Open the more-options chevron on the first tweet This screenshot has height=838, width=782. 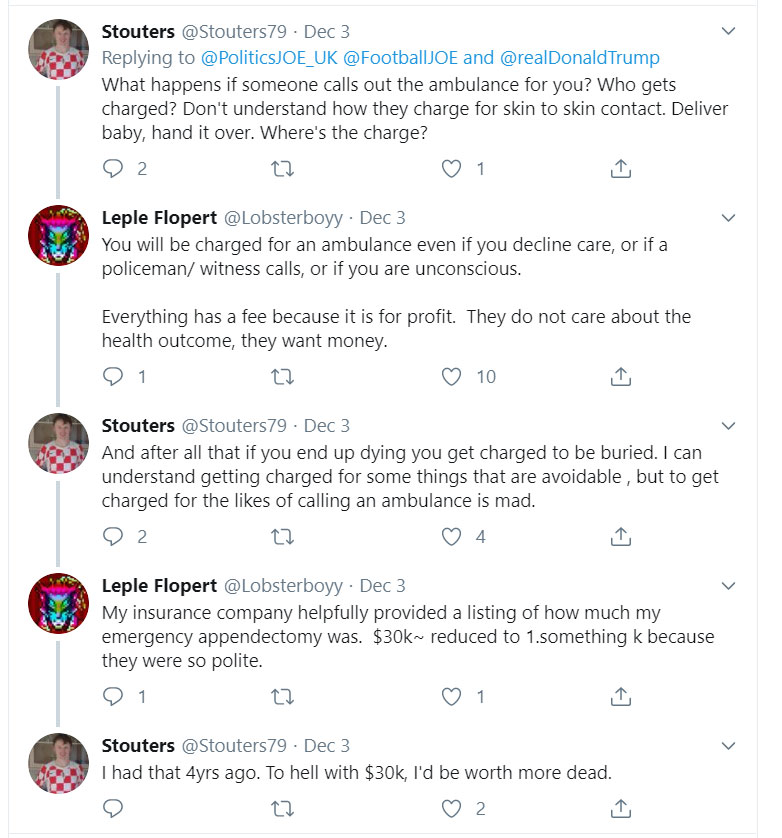729,32
